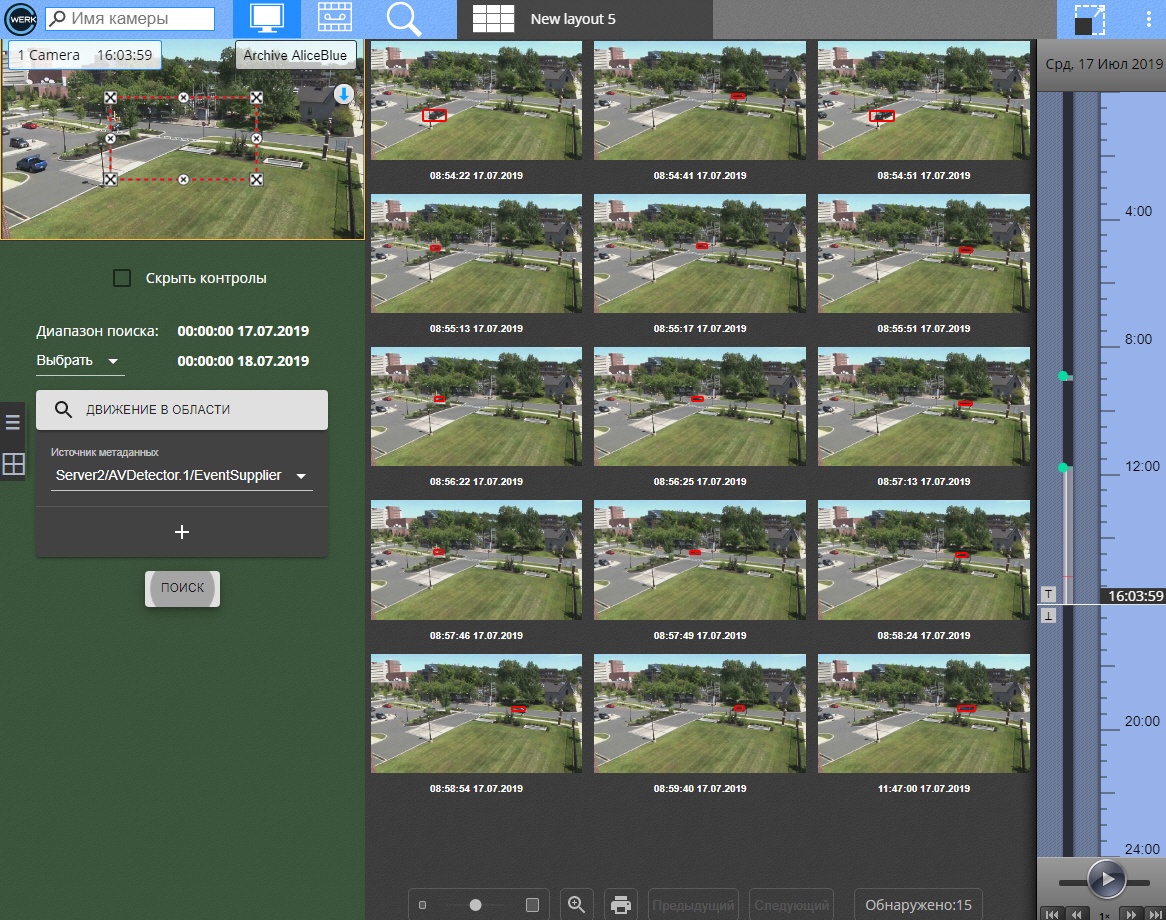Click the layout grid icon
Viewport: 1166px width, 920px height.
(492, 19)
